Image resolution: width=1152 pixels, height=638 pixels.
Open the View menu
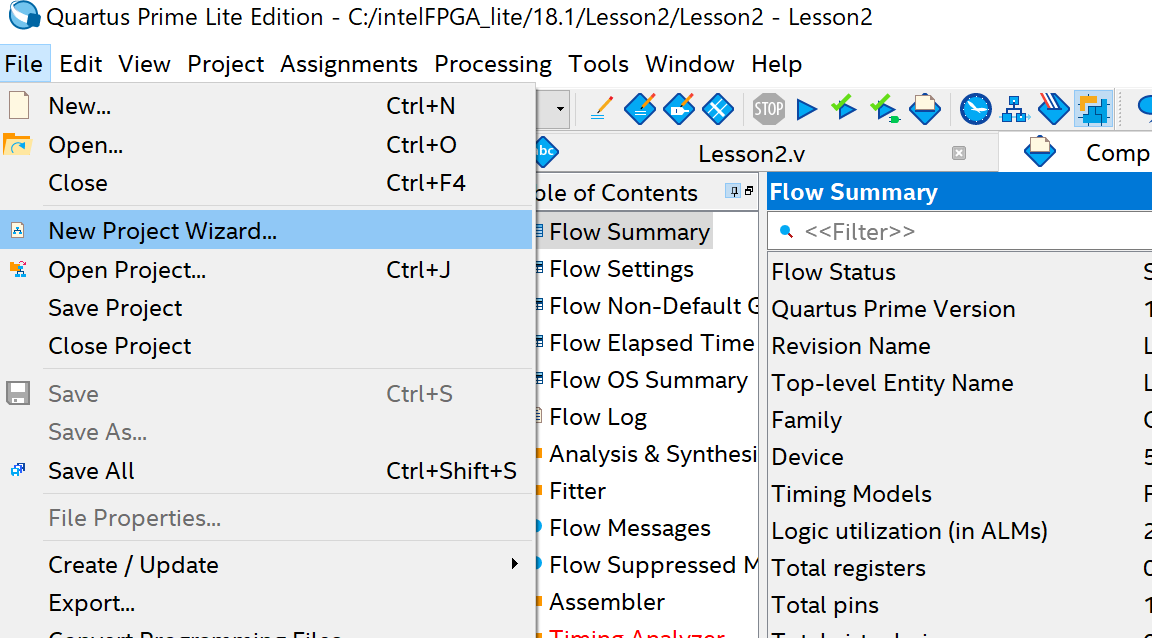point(144,64)
